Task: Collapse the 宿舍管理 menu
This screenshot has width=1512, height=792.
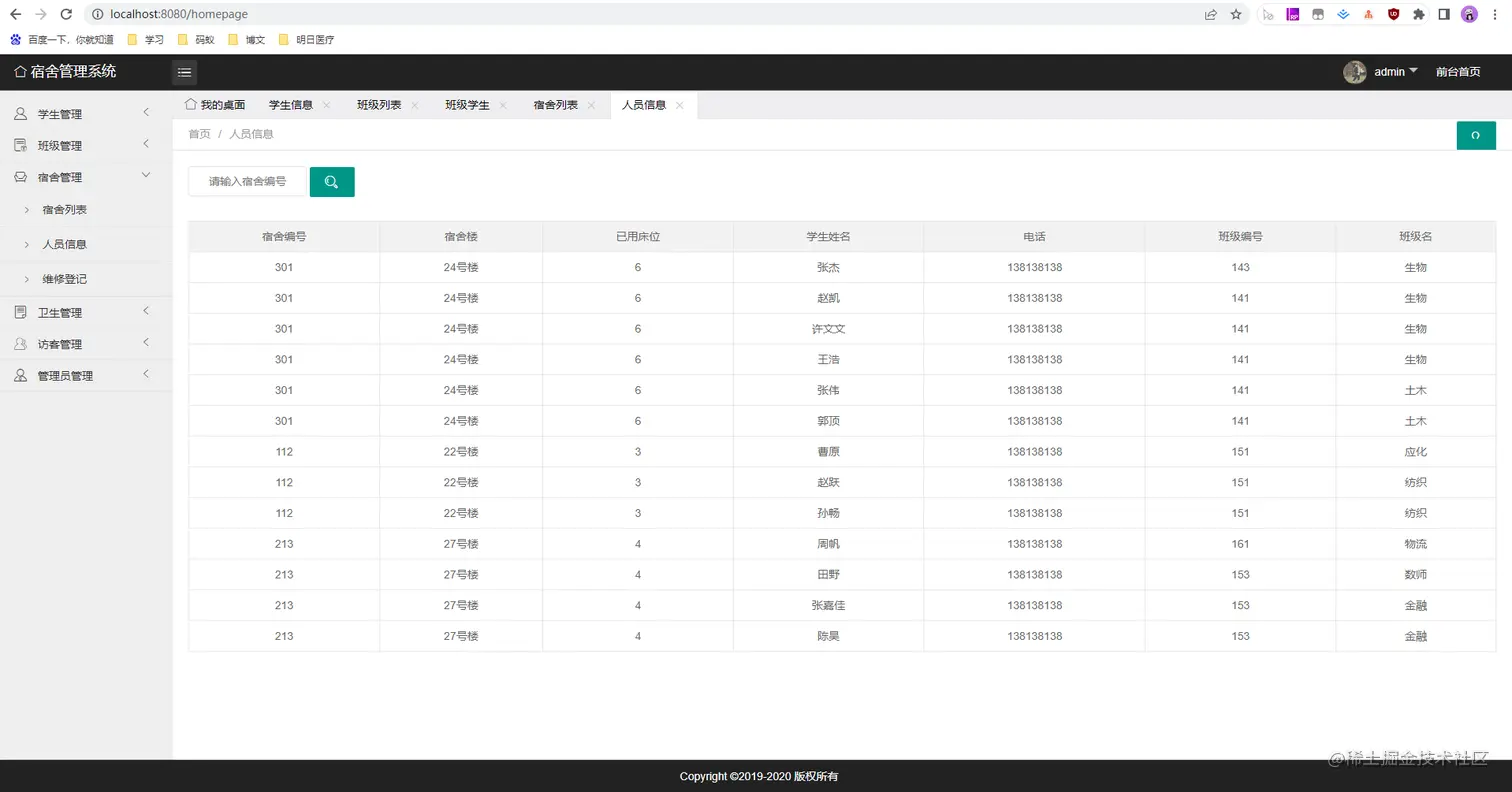Action: point(146,175)
